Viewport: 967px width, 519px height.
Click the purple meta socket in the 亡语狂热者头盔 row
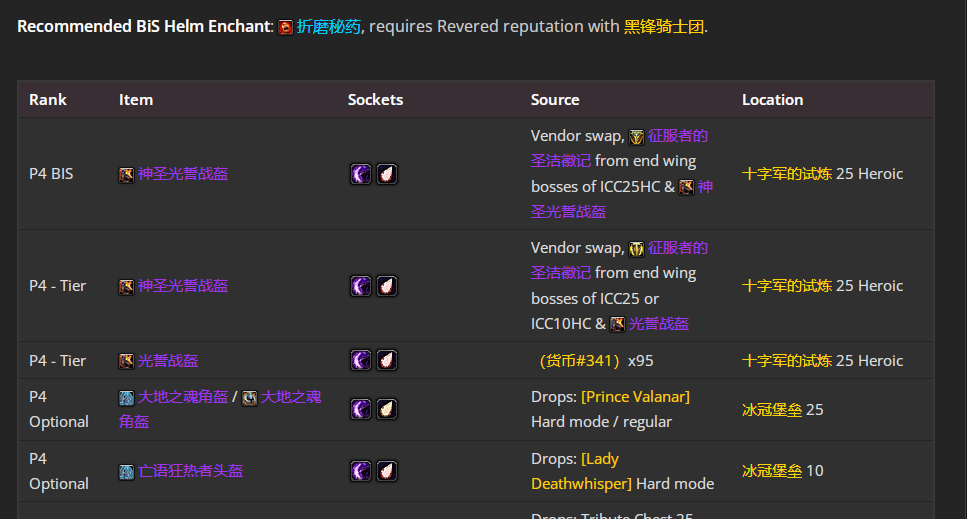361,471
